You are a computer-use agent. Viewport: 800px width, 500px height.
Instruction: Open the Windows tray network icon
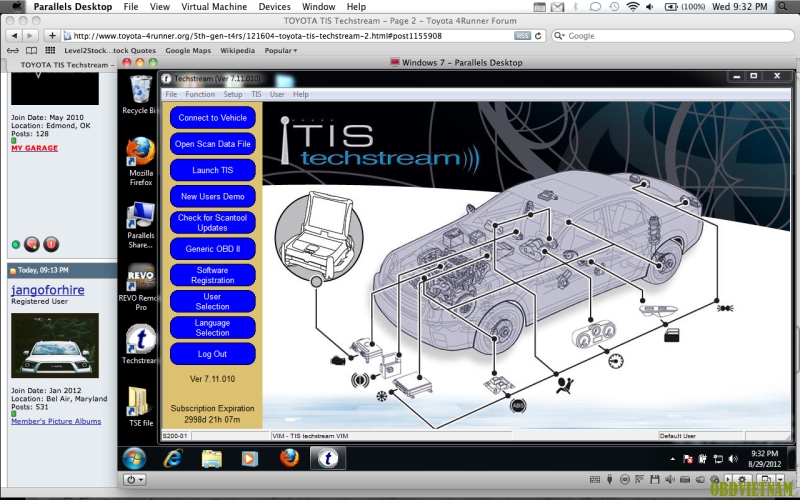point(718,459)
